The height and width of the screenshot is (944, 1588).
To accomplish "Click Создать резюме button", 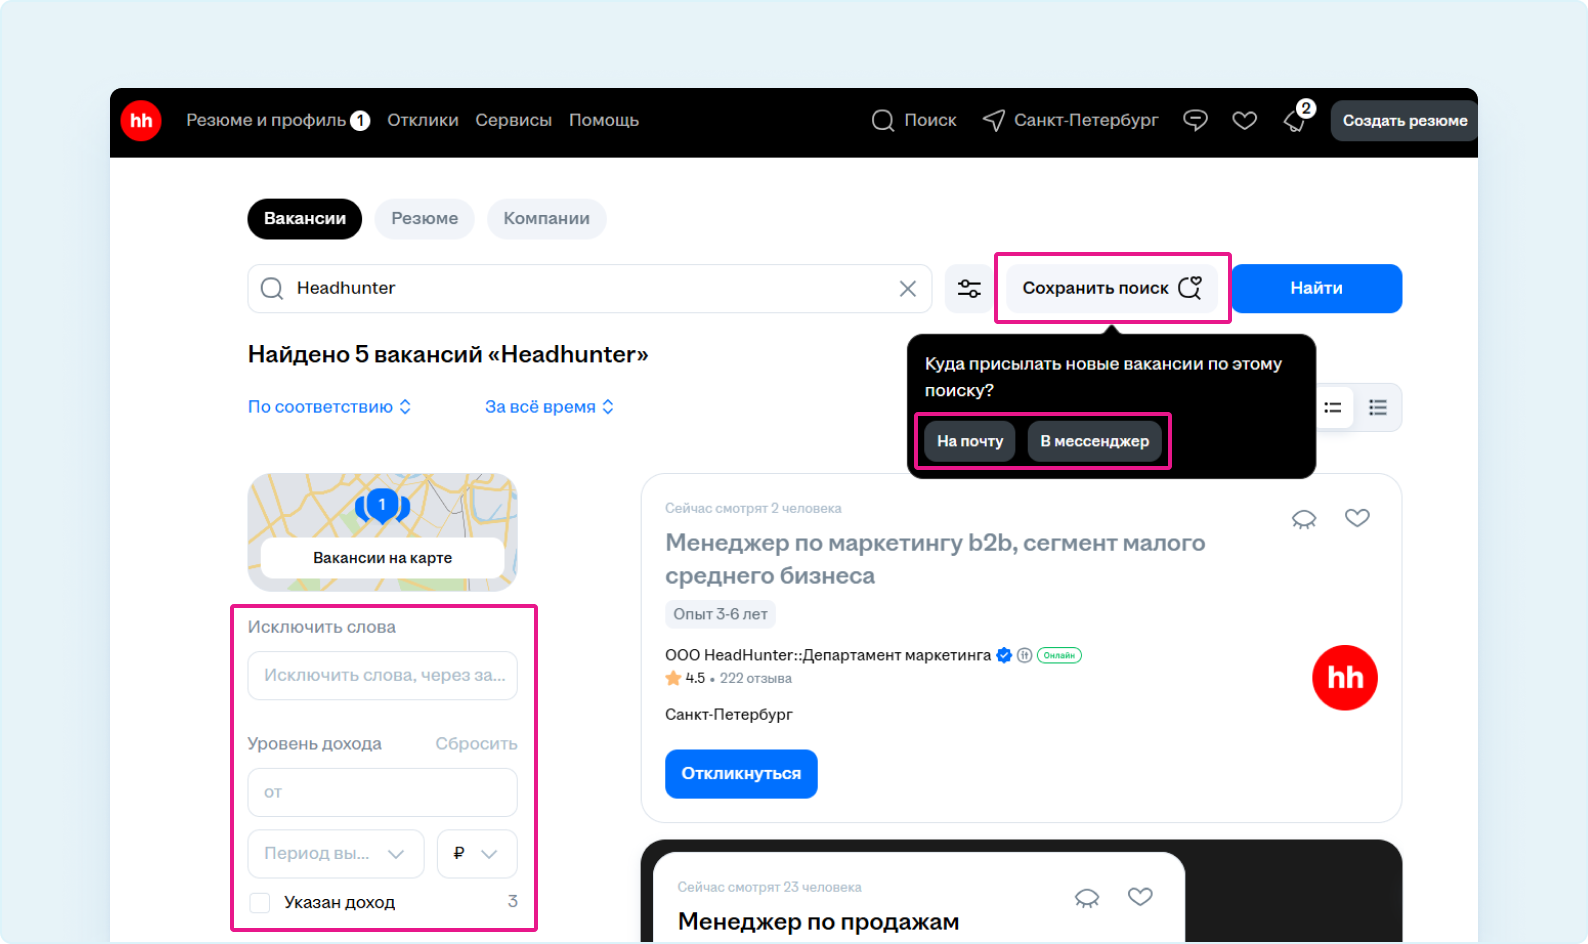I will [1404, 121].
